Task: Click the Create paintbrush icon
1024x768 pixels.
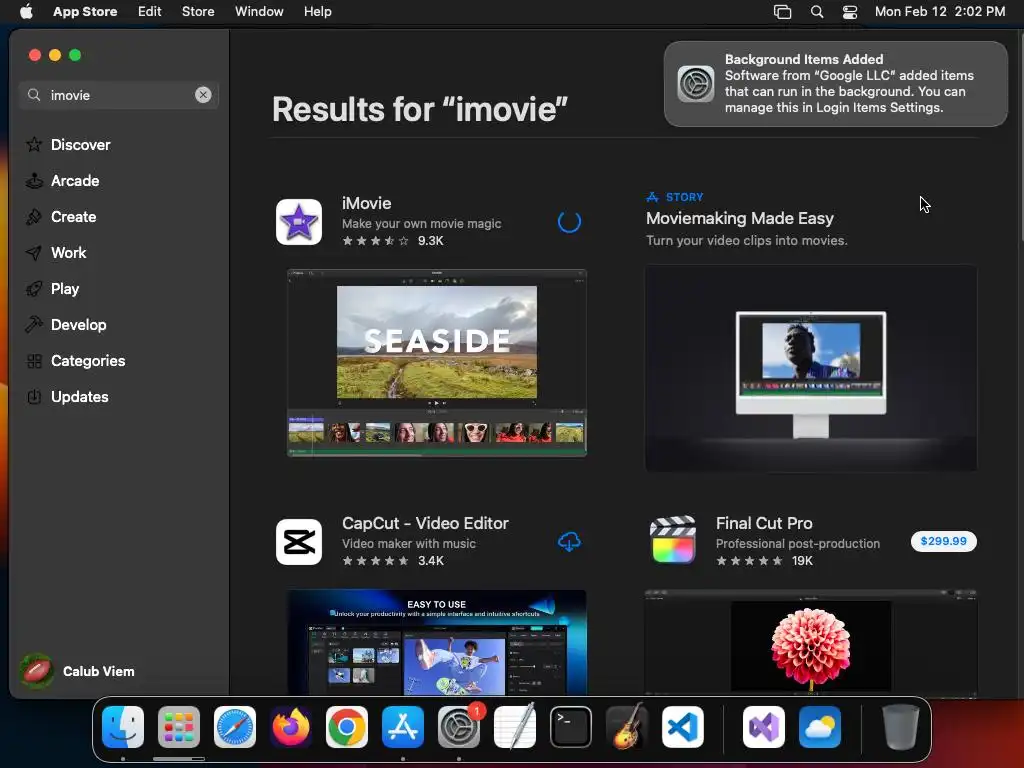Action: coord(34,217)
